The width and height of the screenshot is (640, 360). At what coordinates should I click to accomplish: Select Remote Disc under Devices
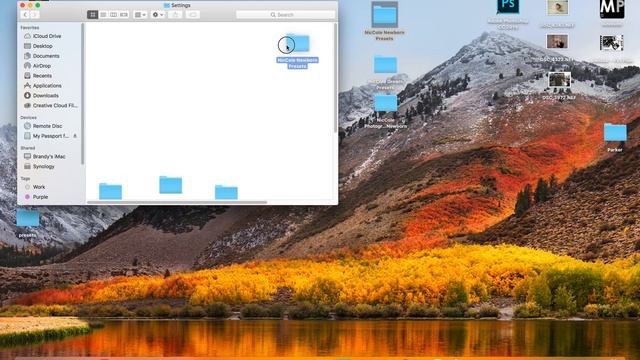pyautogui.click(x=47, y=126)
